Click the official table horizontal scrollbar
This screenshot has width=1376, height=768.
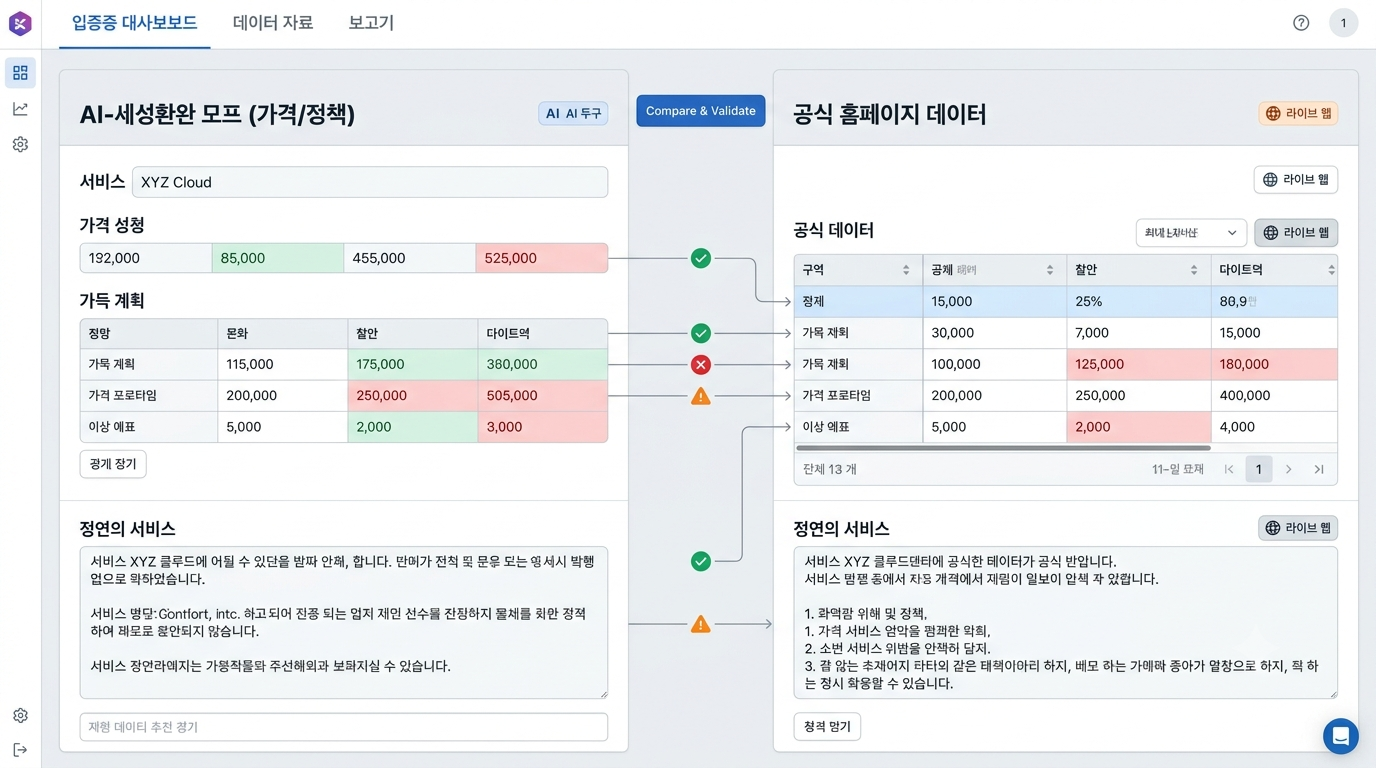1003,449
